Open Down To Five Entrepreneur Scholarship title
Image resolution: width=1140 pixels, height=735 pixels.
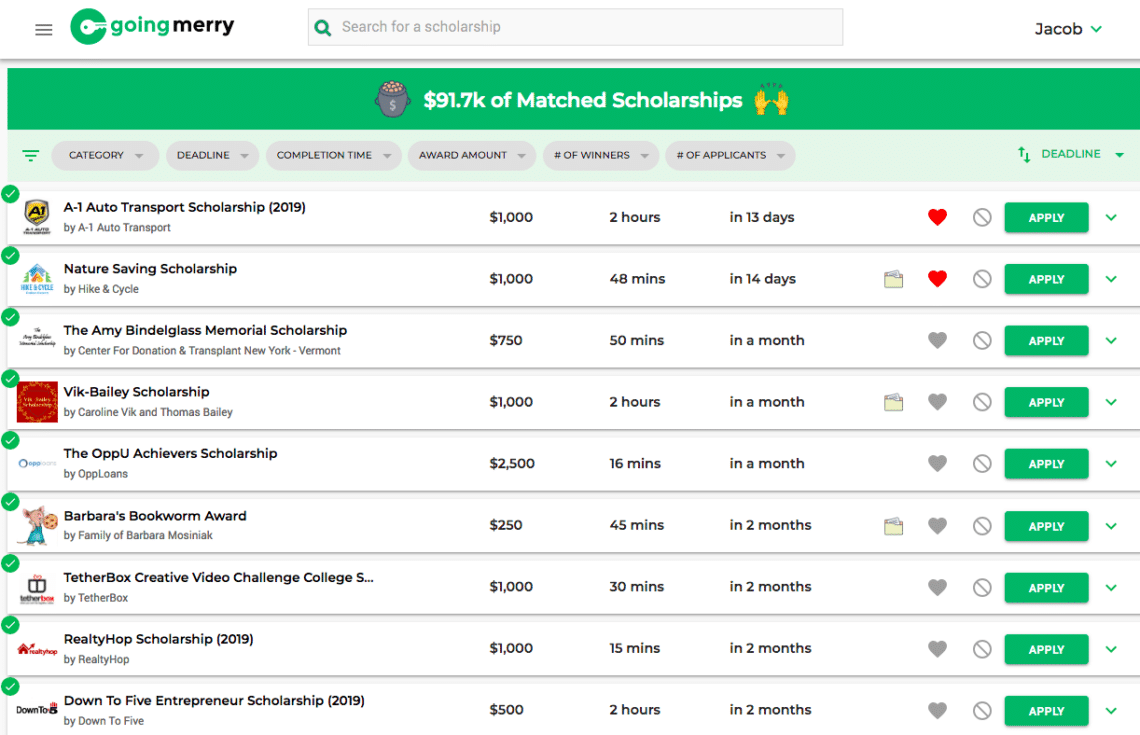tap(214, 701)
